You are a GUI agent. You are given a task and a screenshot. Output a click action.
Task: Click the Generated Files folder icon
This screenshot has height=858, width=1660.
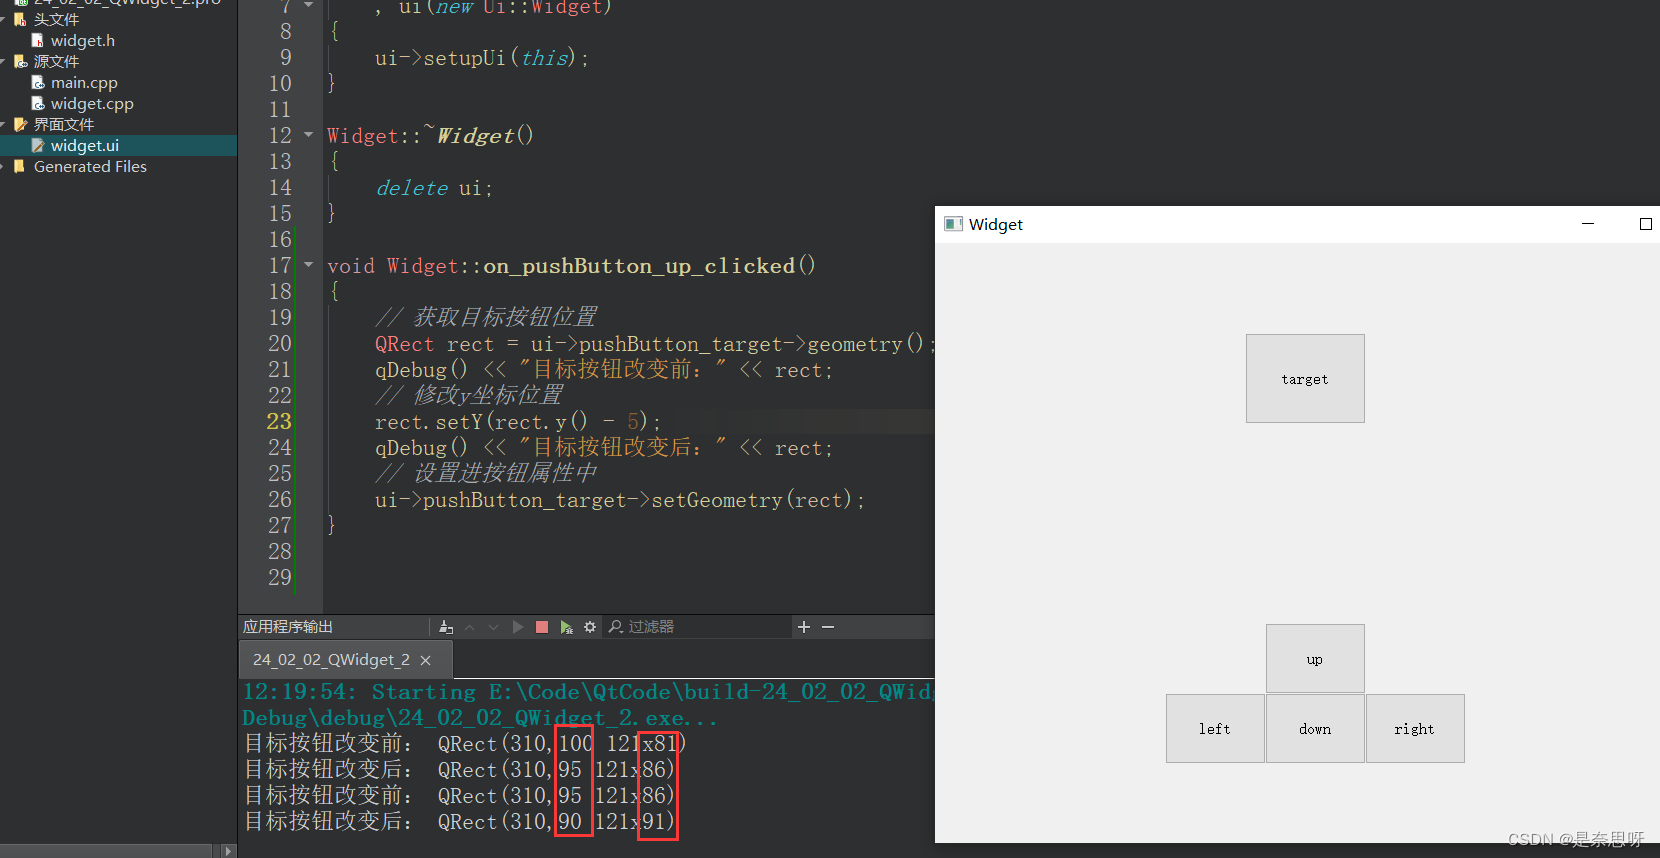point(19,167)
